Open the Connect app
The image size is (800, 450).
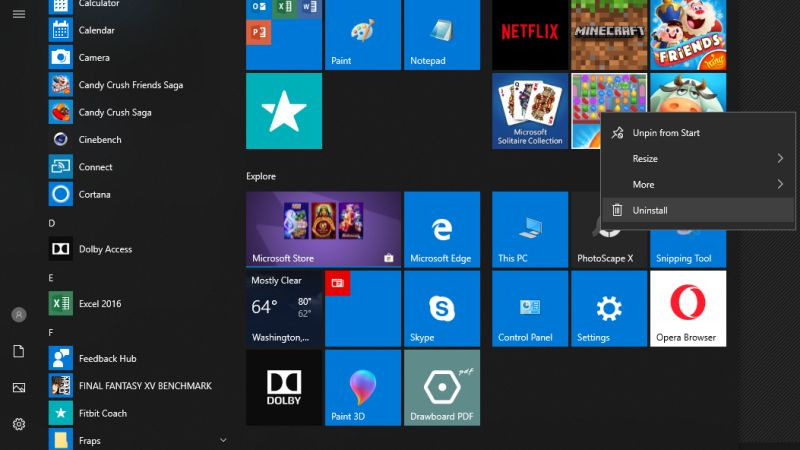[x=138, y=167]
